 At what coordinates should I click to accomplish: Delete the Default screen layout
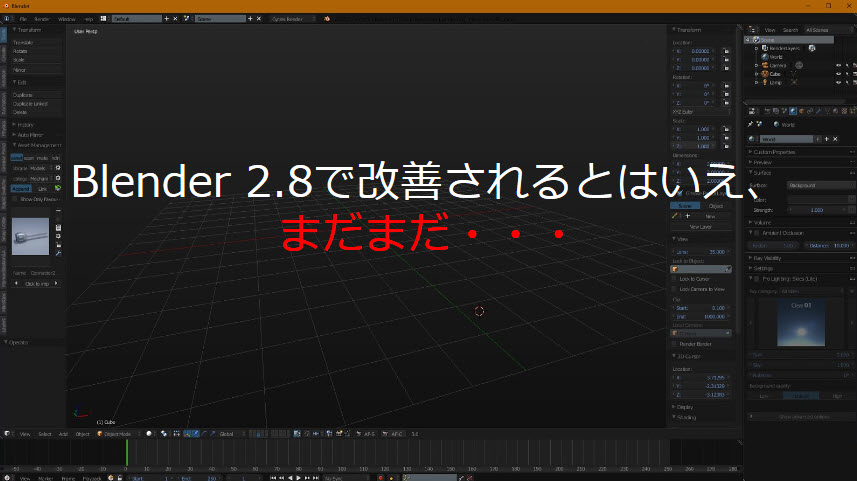click(175, 19)
